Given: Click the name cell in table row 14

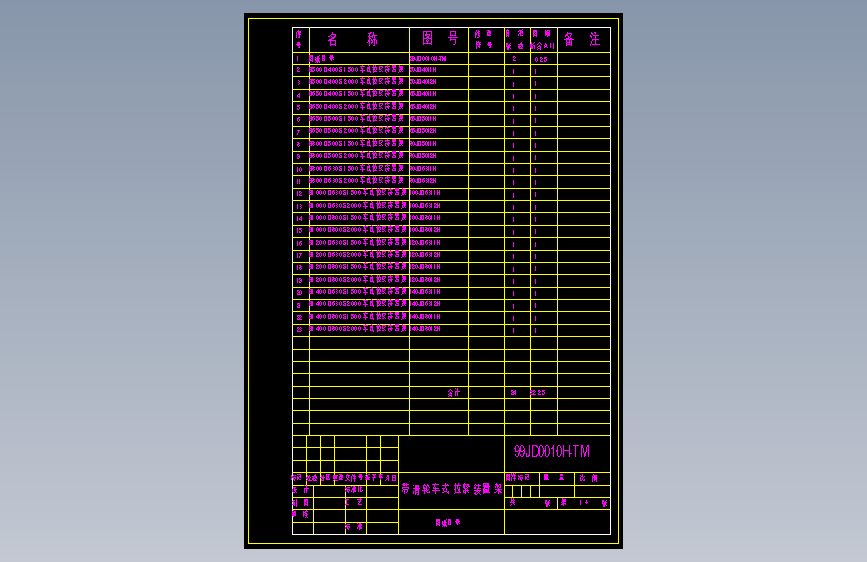Looking at the screenshot, I should [359, 218].
